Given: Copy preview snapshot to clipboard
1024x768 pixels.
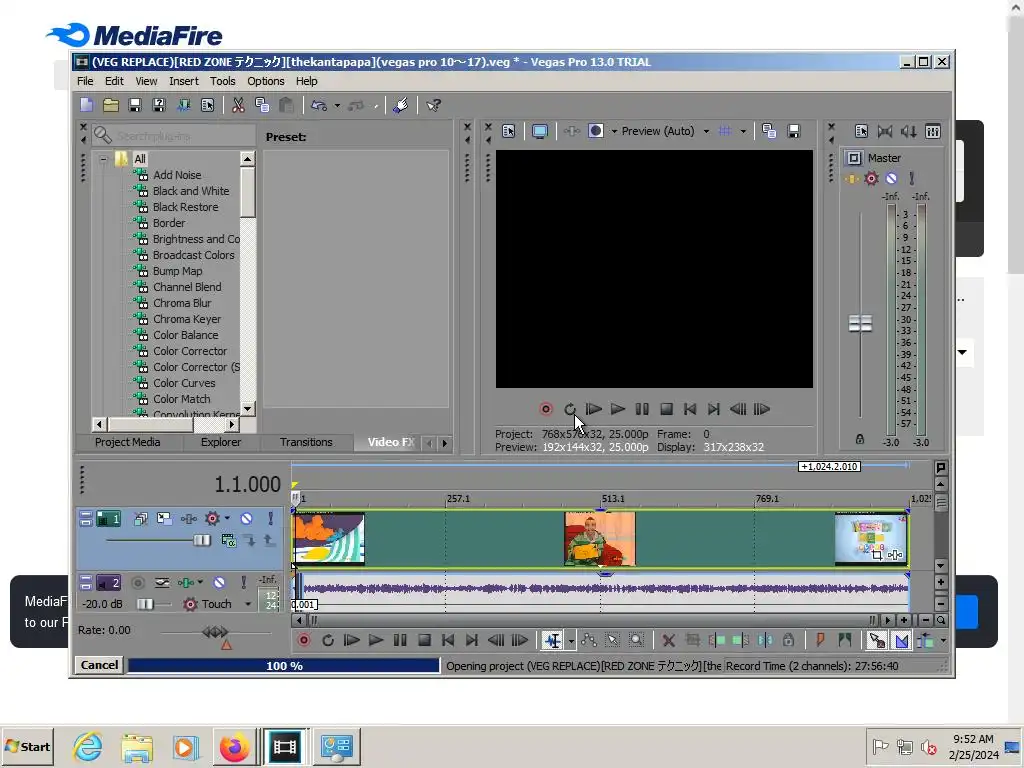Looking at the screenshot, I should [769, 131].
